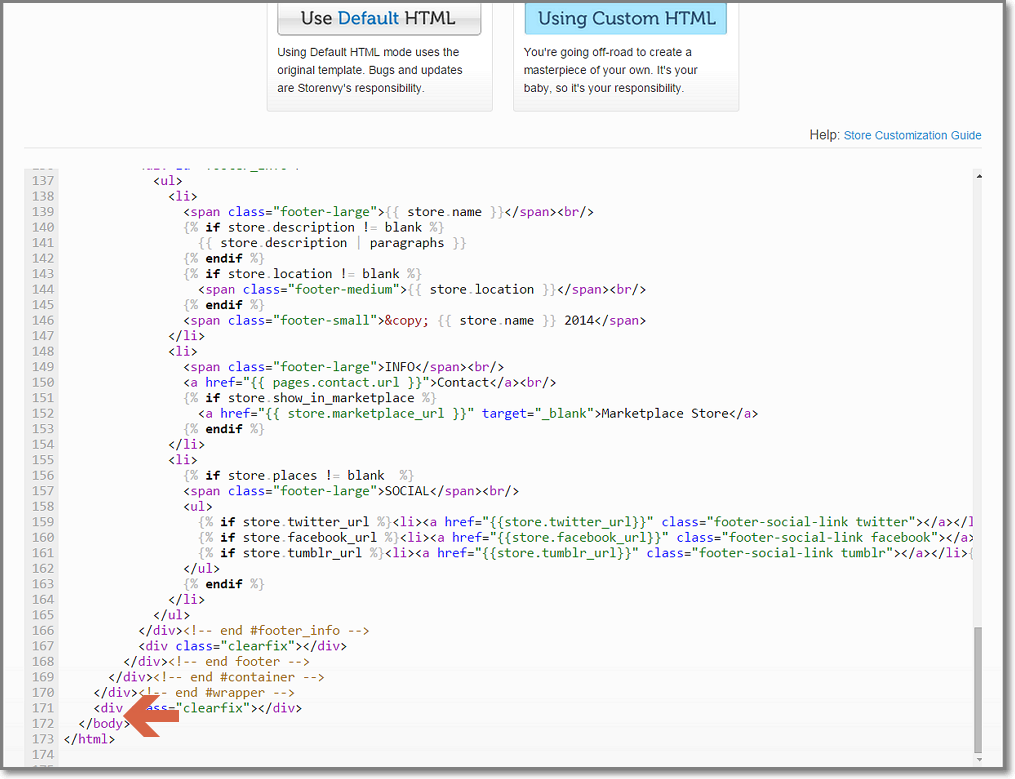The height and width of the screenshot is (779, 1015).
Task: Select the Using Custom HTML mode
Action: (625, 18)
